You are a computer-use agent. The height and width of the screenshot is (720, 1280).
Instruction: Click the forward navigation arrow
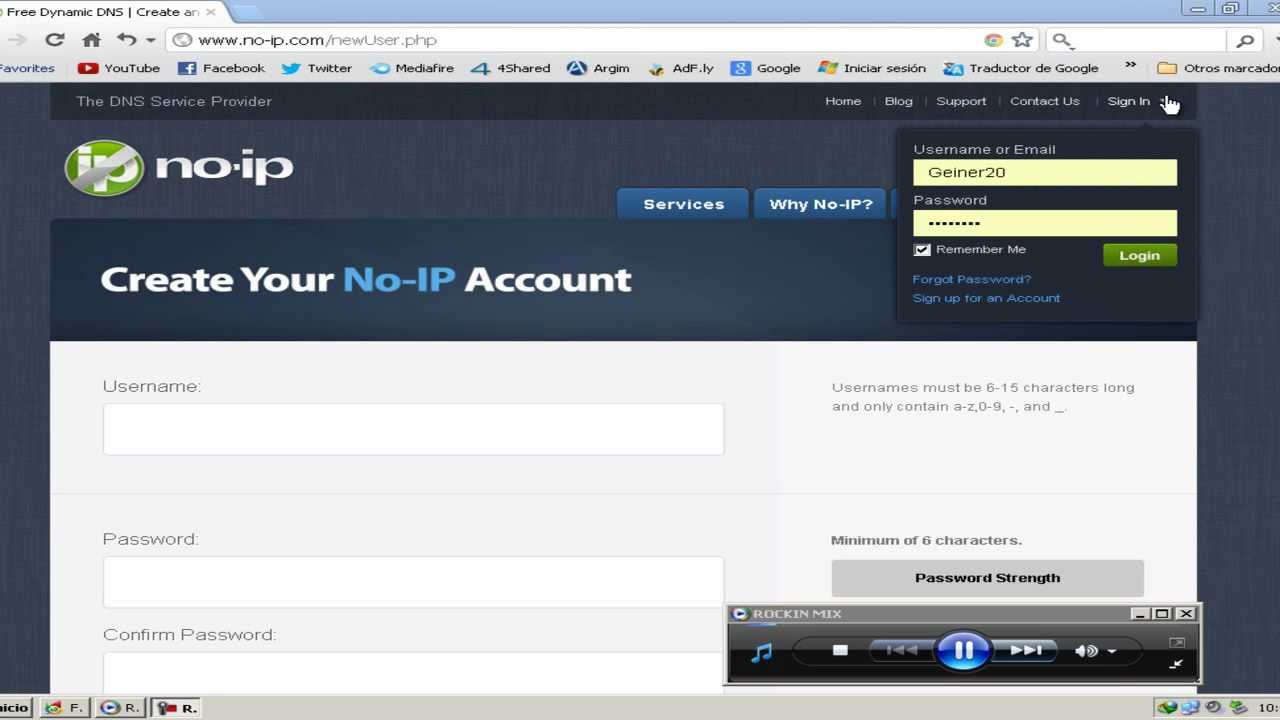coord(17,40)
